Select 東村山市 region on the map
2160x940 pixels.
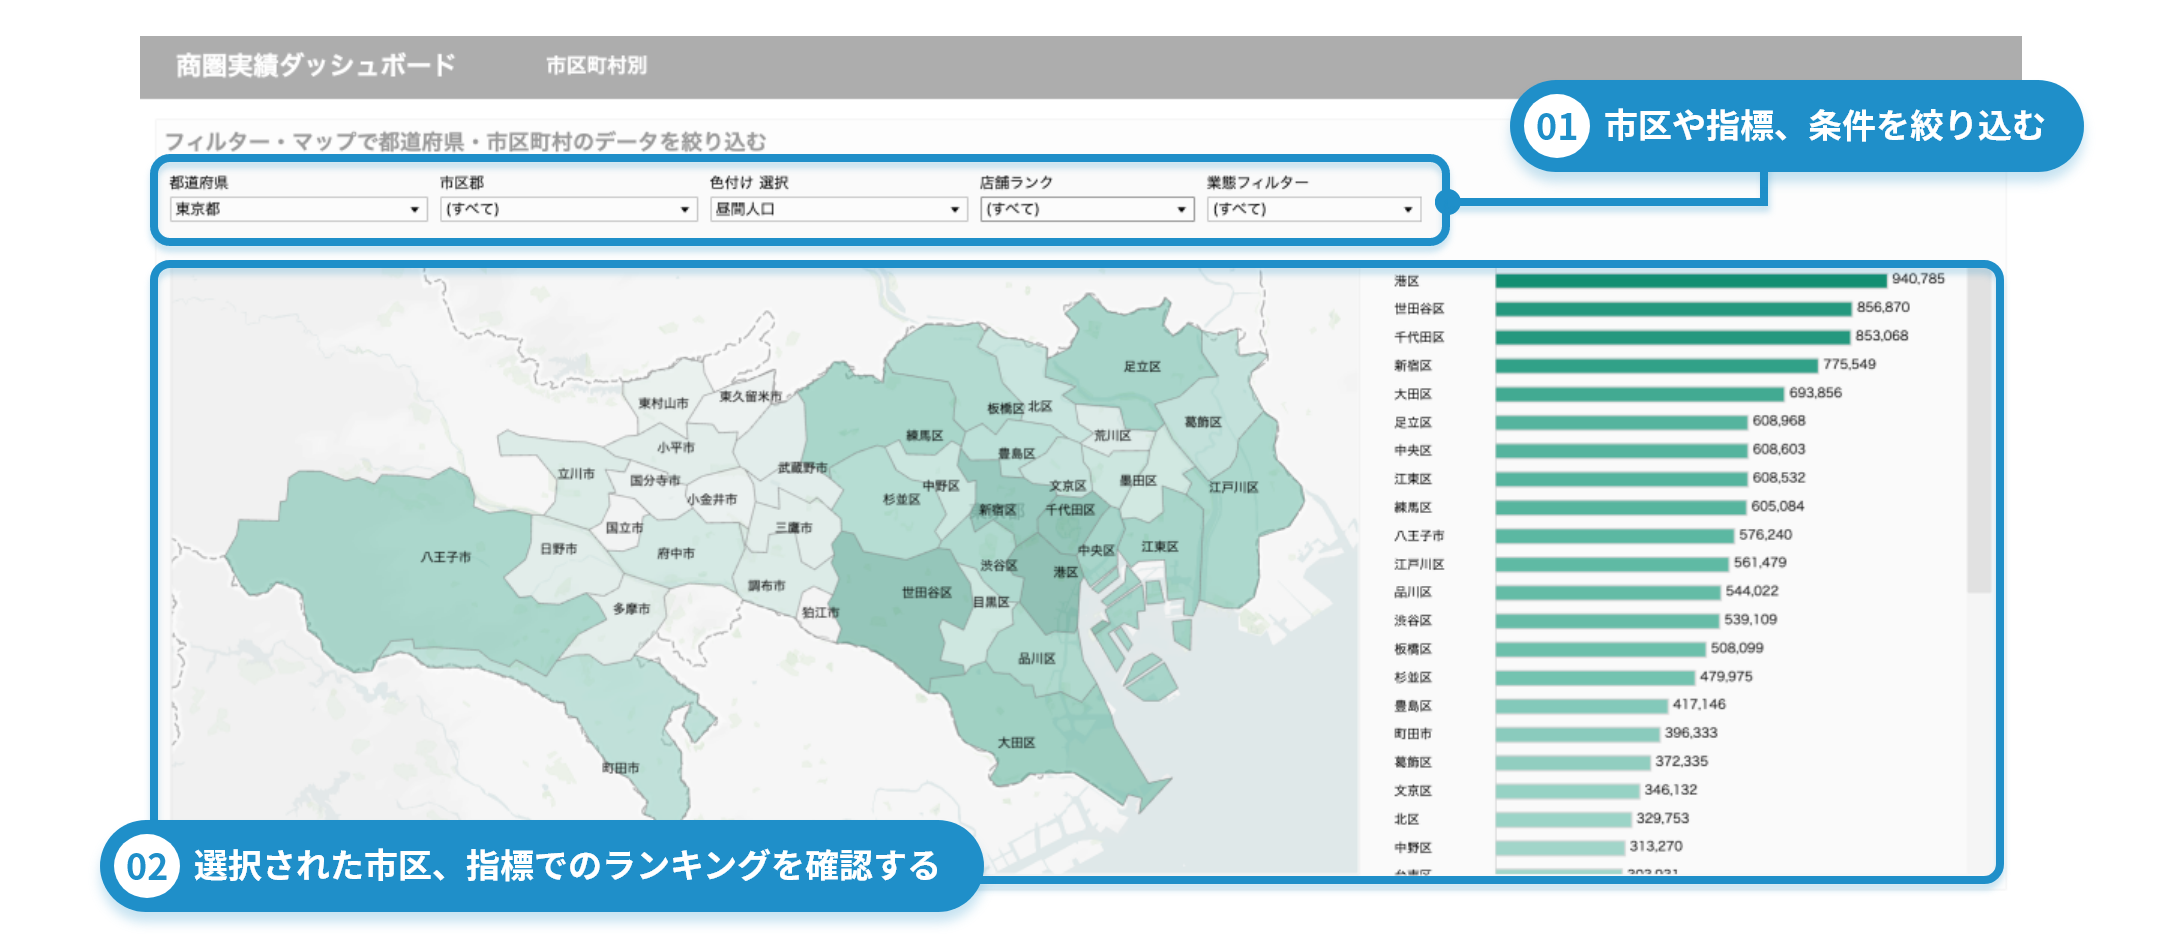pyautogui.click(x=664, y=405)
